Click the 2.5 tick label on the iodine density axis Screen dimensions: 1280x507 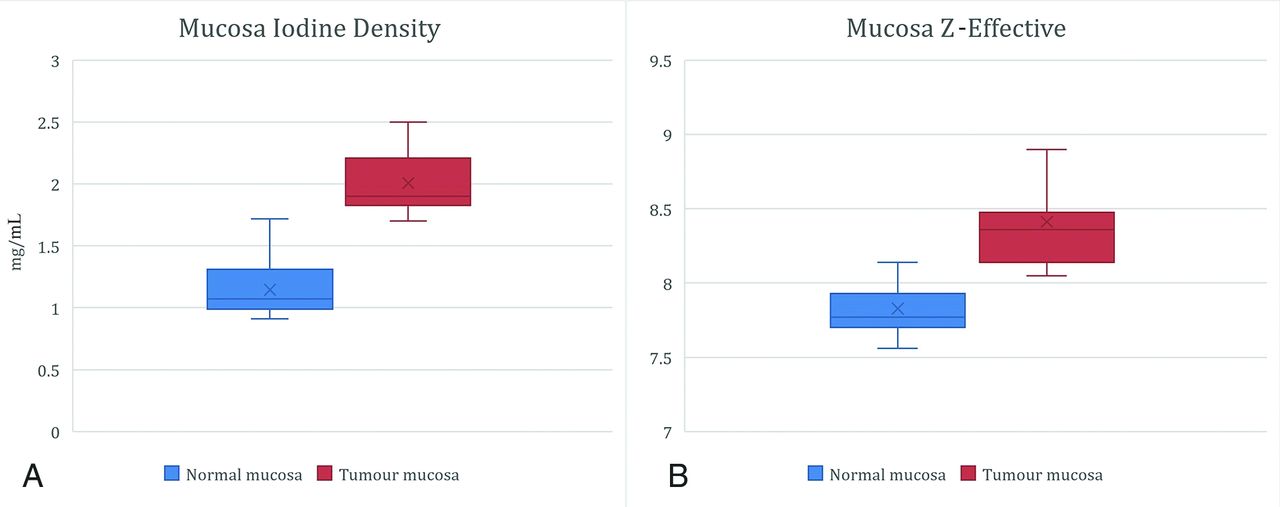(48, 123)
